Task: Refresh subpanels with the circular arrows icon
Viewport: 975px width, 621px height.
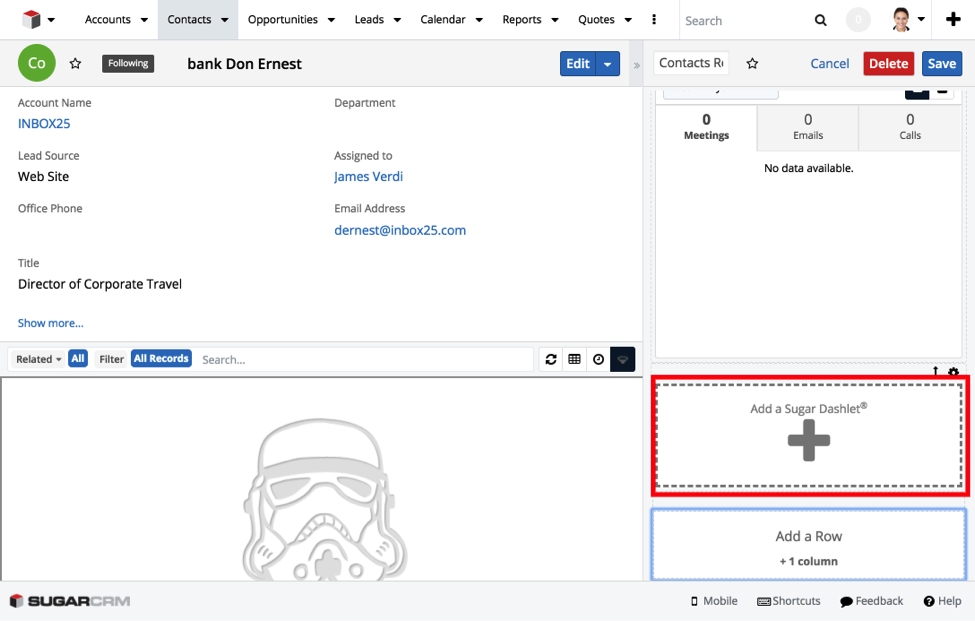Action: tap(551, 359)
